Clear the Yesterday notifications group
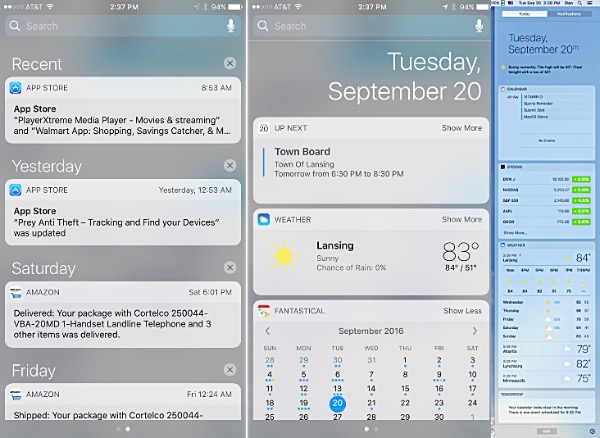Viewport: 600px width, 438px height. (230, 165)
